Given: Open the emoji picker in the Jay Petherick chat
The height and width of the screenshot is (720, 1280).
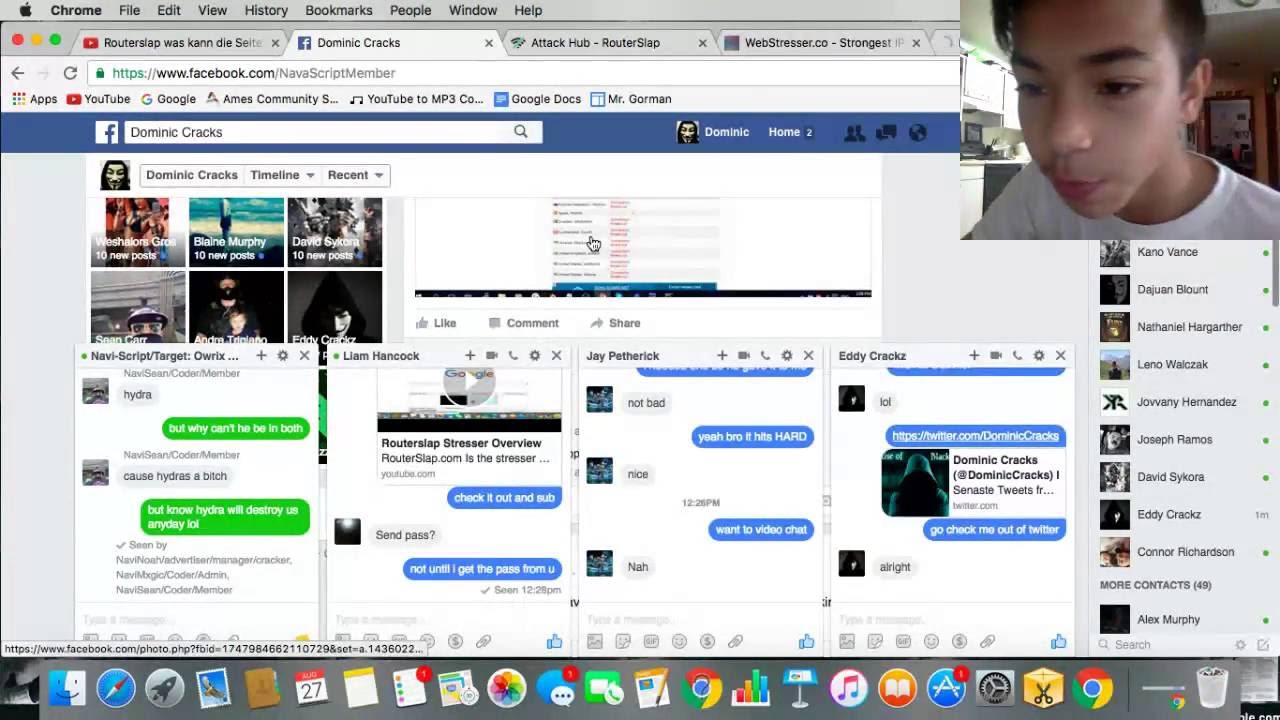Looking at the screenshot, I should tap(679, 641).
